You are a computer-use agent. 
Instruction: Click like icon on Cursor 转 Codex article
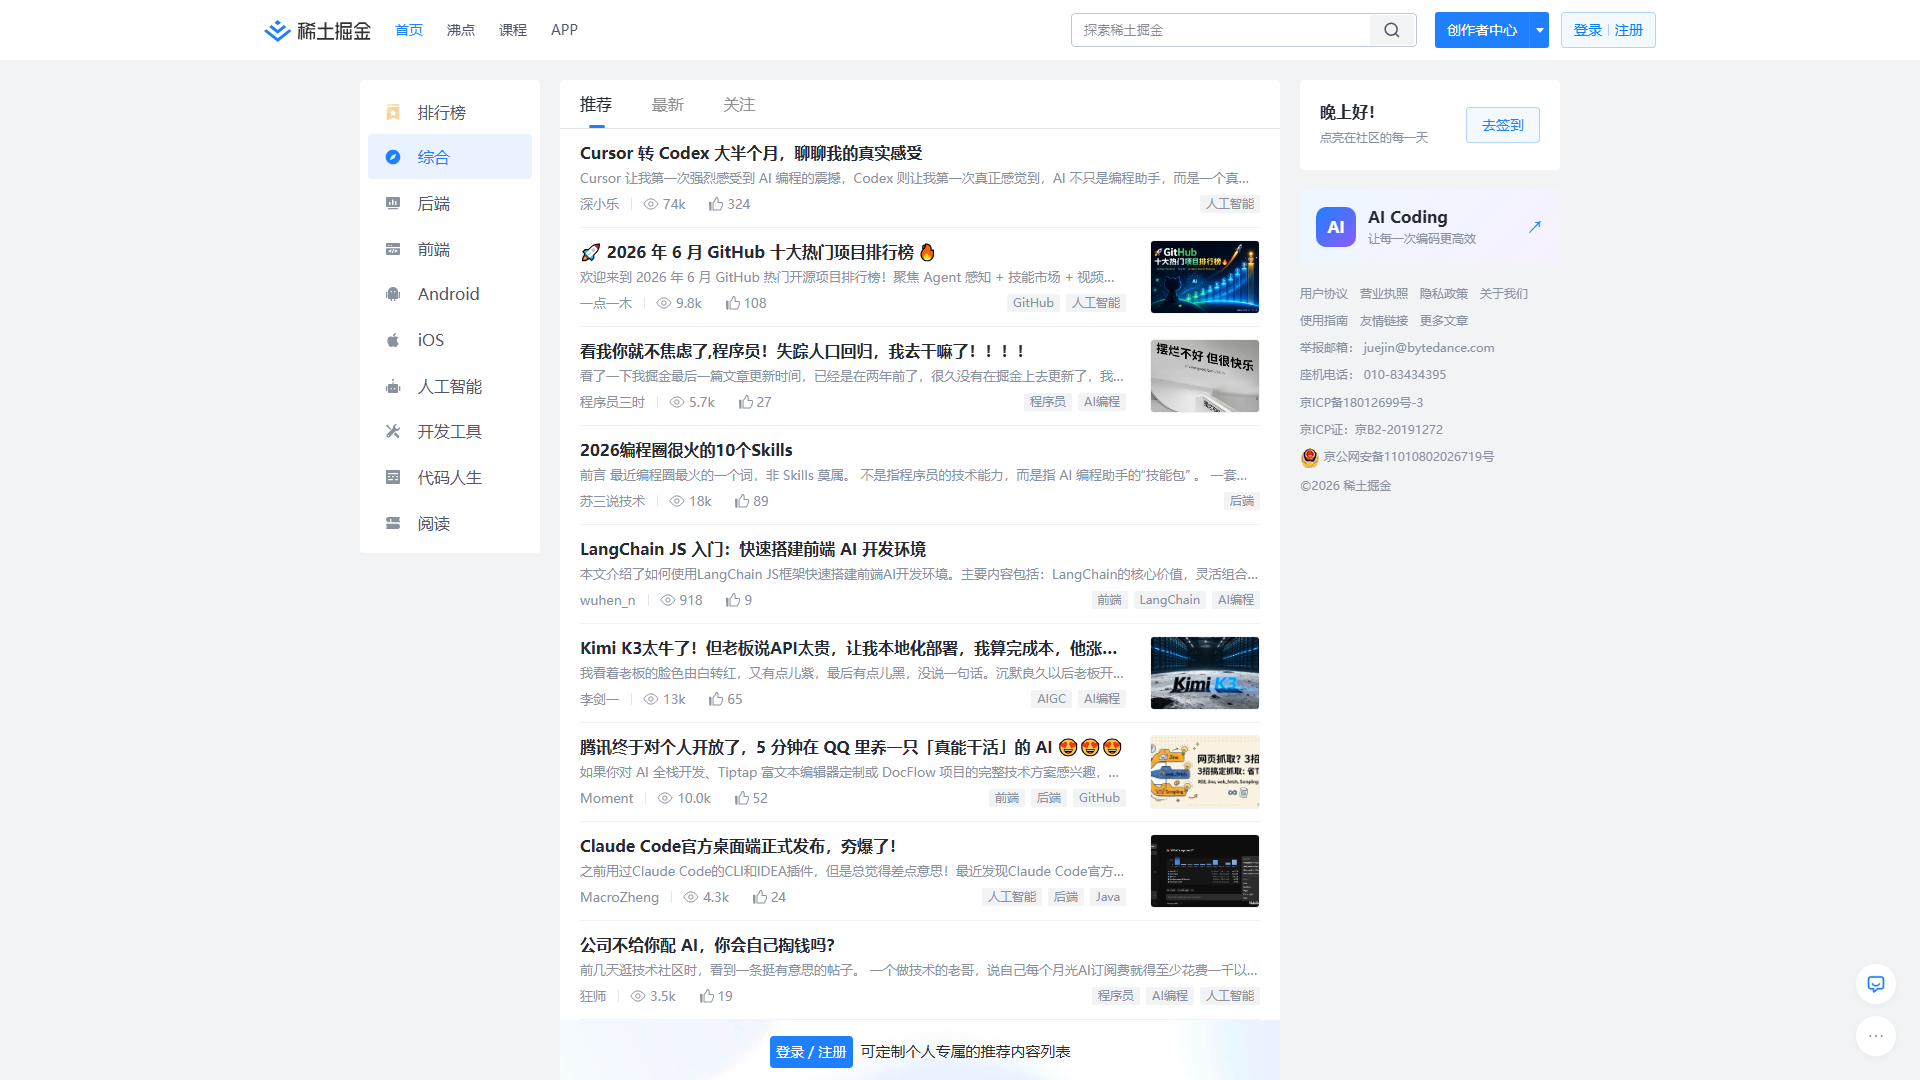(x=716, y=204)
